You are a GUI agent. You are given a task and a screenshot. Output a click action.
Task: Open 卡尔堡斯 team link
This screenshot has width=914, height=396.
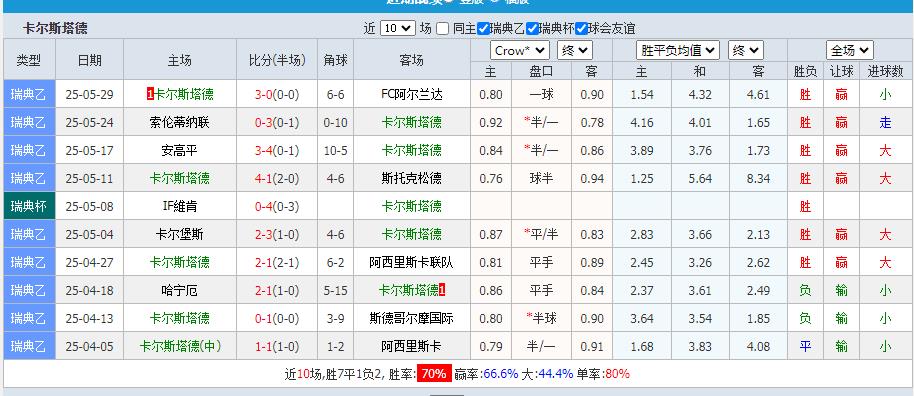point(179,234)
